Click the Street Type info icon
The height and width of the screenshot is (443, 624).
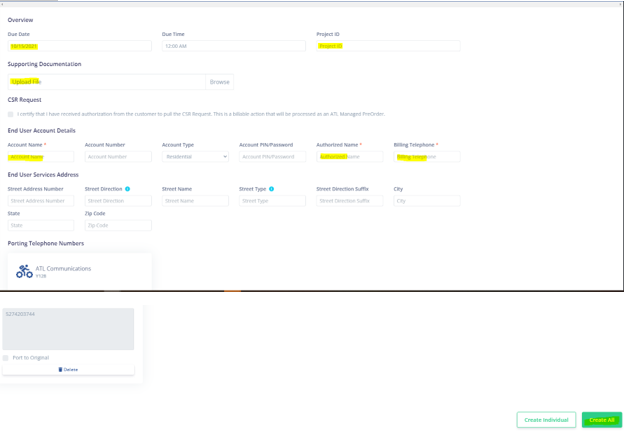coord(271,189)
